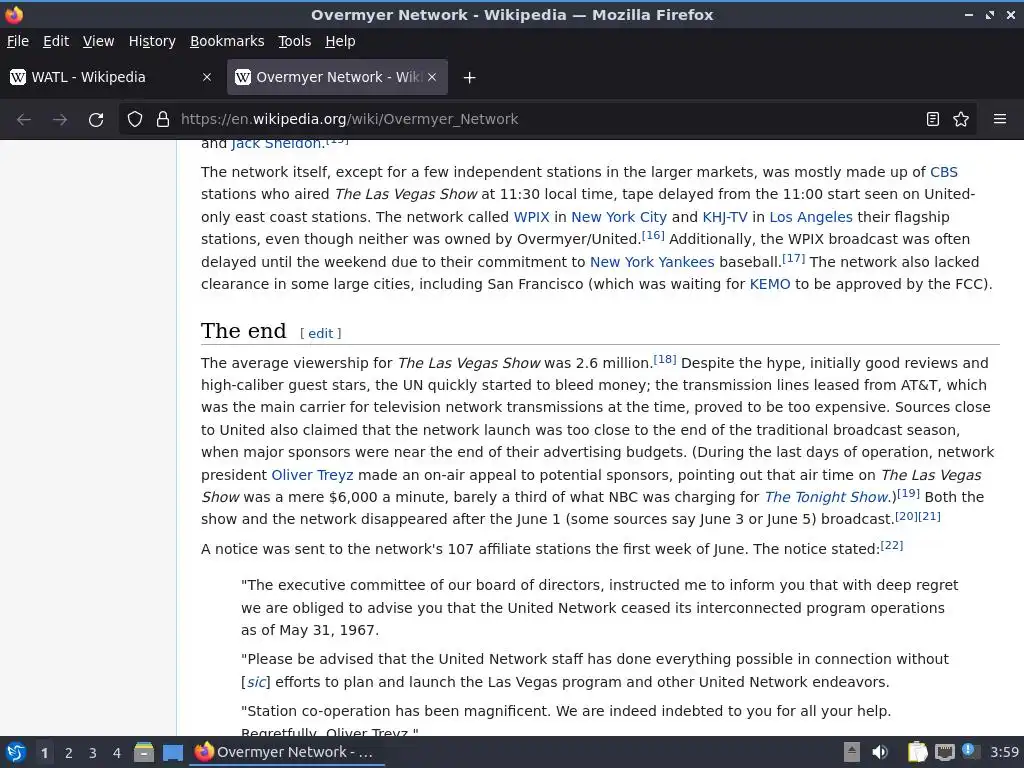
Task: Open the tracking protection shield icon
Action: pyautogui.click(x=135, y=119)
